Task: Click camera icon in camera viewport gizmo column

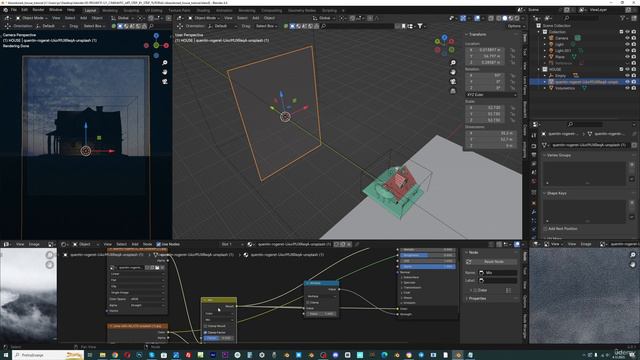Action: (165, 81)
